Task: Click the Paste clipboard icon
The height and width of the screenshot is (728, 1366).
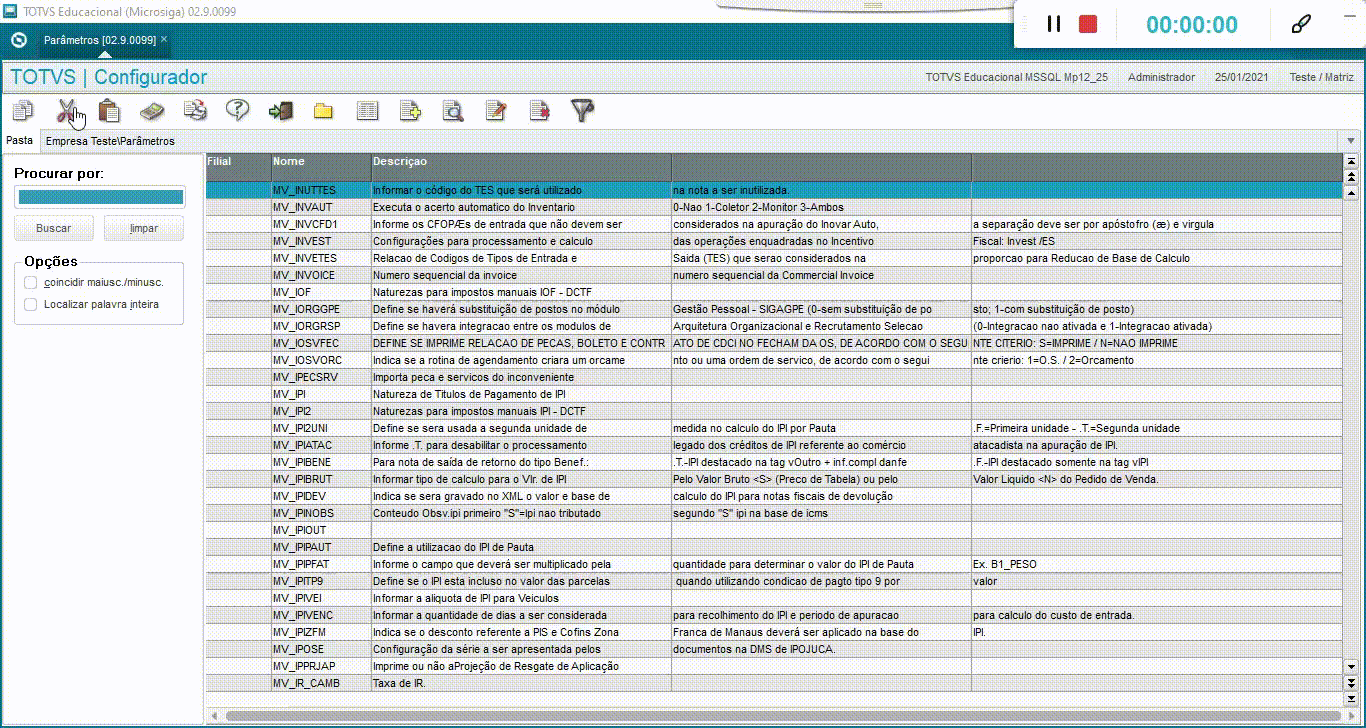Action: tap(109, 111)
